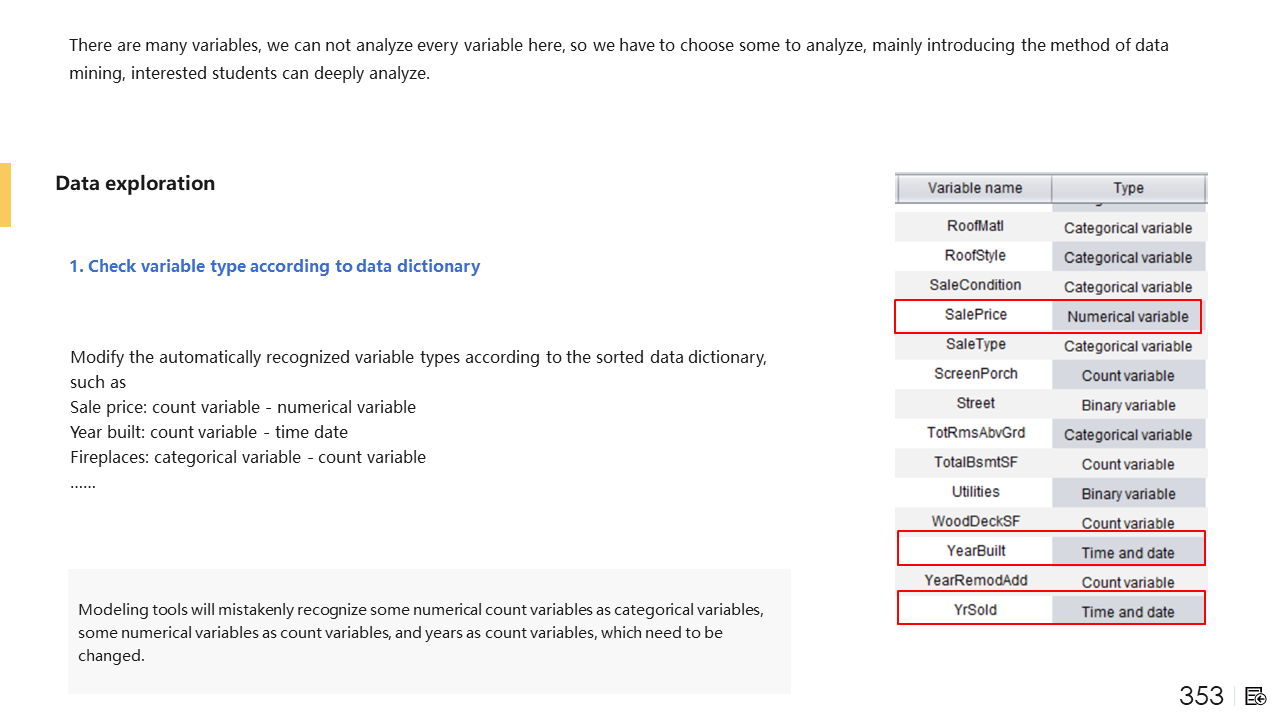Screen dimensions: 1280x720
Task: Select the SaleCondition variable name
Action: point(974,285)
